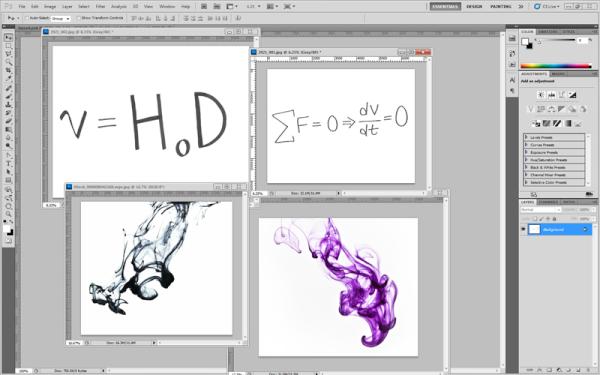This screenshot has height=375, width=600.
Task: Switch to the Essentials workspace
Action: pyautogui.click(x=445, y=7)
